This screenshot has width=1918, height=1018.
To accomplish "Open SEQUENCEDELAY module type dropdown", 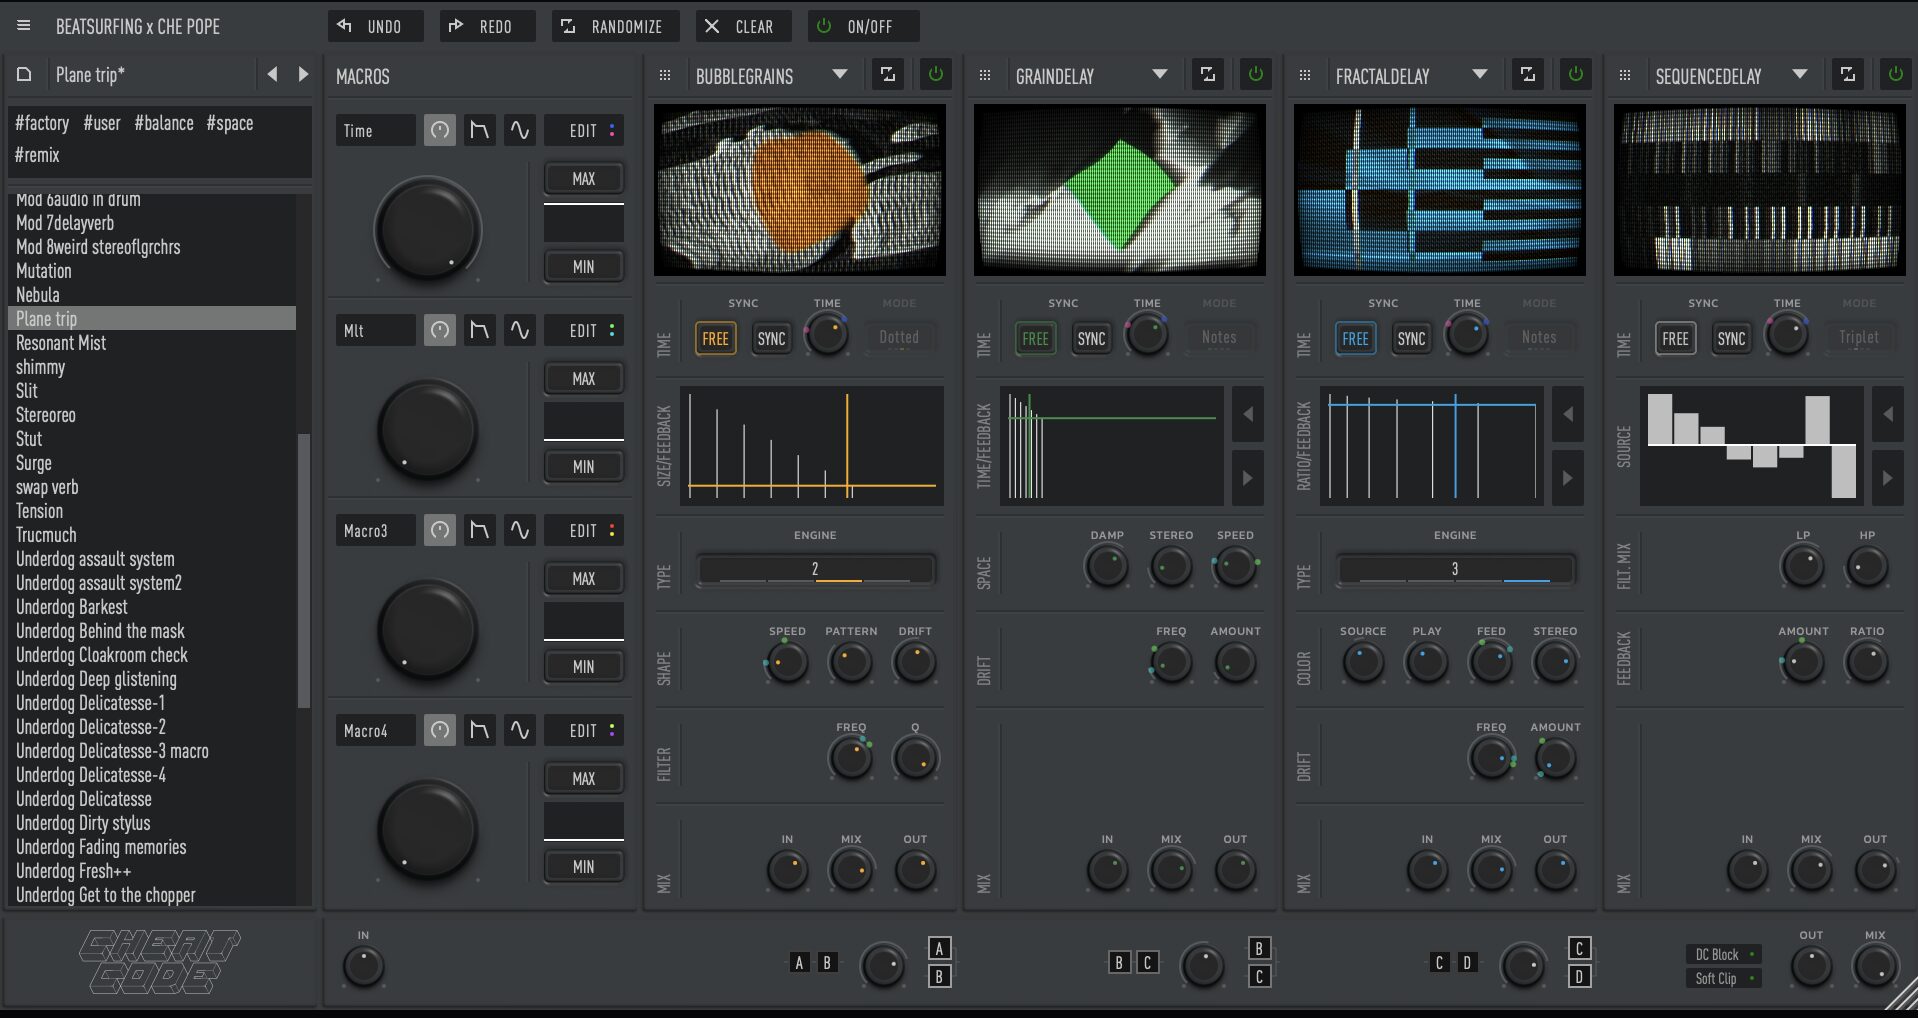I will pos(1800,75).
